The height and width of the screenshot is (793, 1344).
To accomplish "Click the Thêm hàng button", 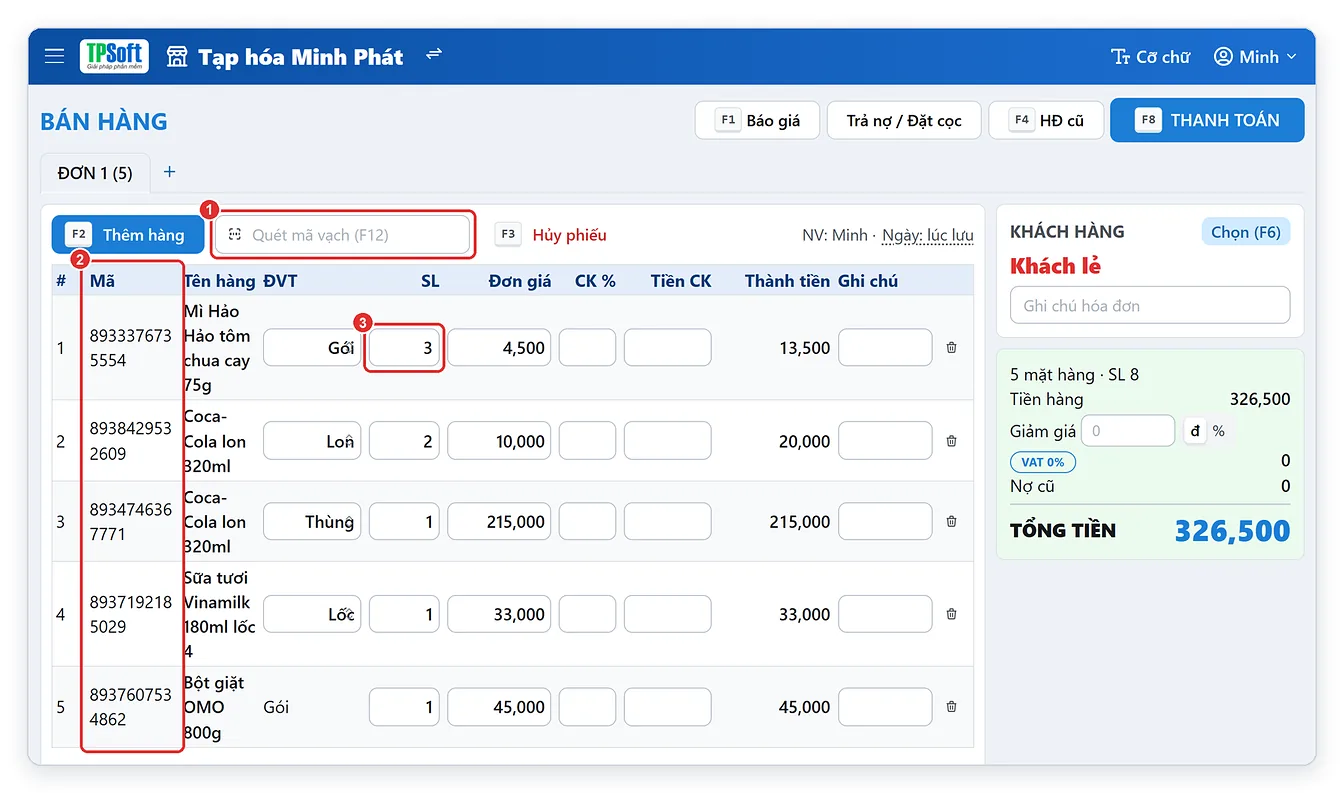I will point(128,235).
